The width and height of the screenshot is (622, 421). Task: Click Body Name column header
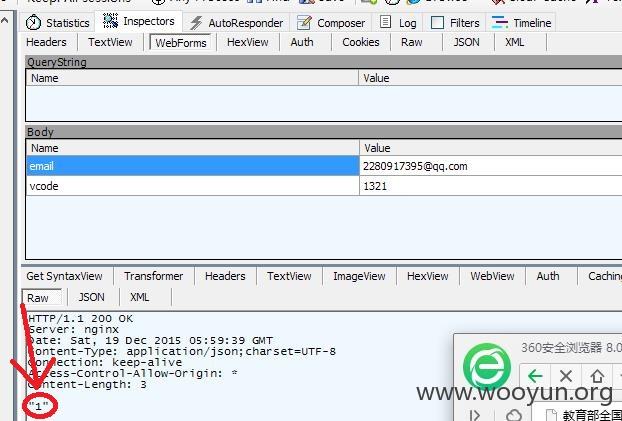(193, 148)
